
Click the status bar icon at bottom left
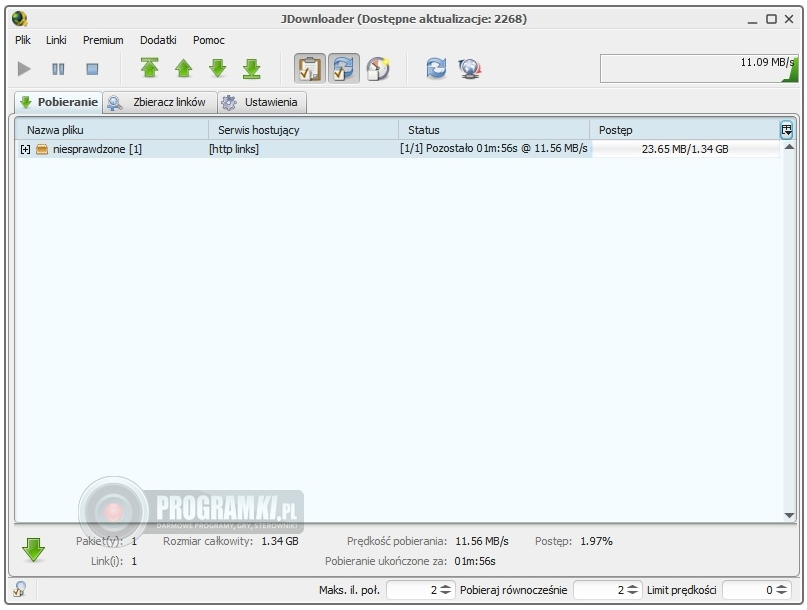(20, 589)
